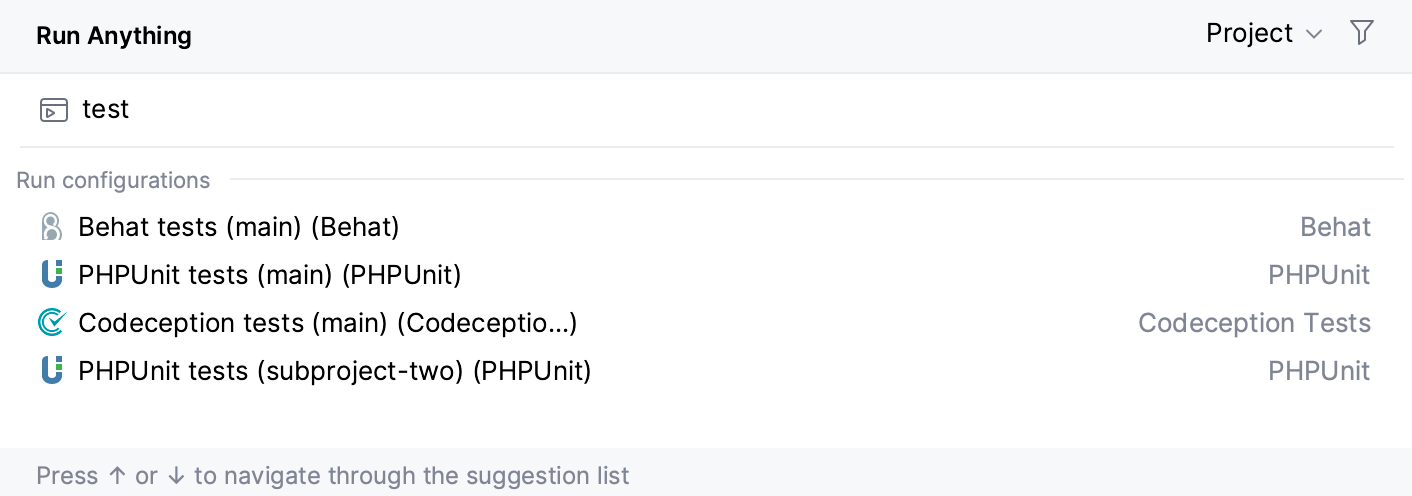Click the PHPUnit icon for main tests
The image size is (1412, 496).
pyautogui.click(x=51, y=274)
